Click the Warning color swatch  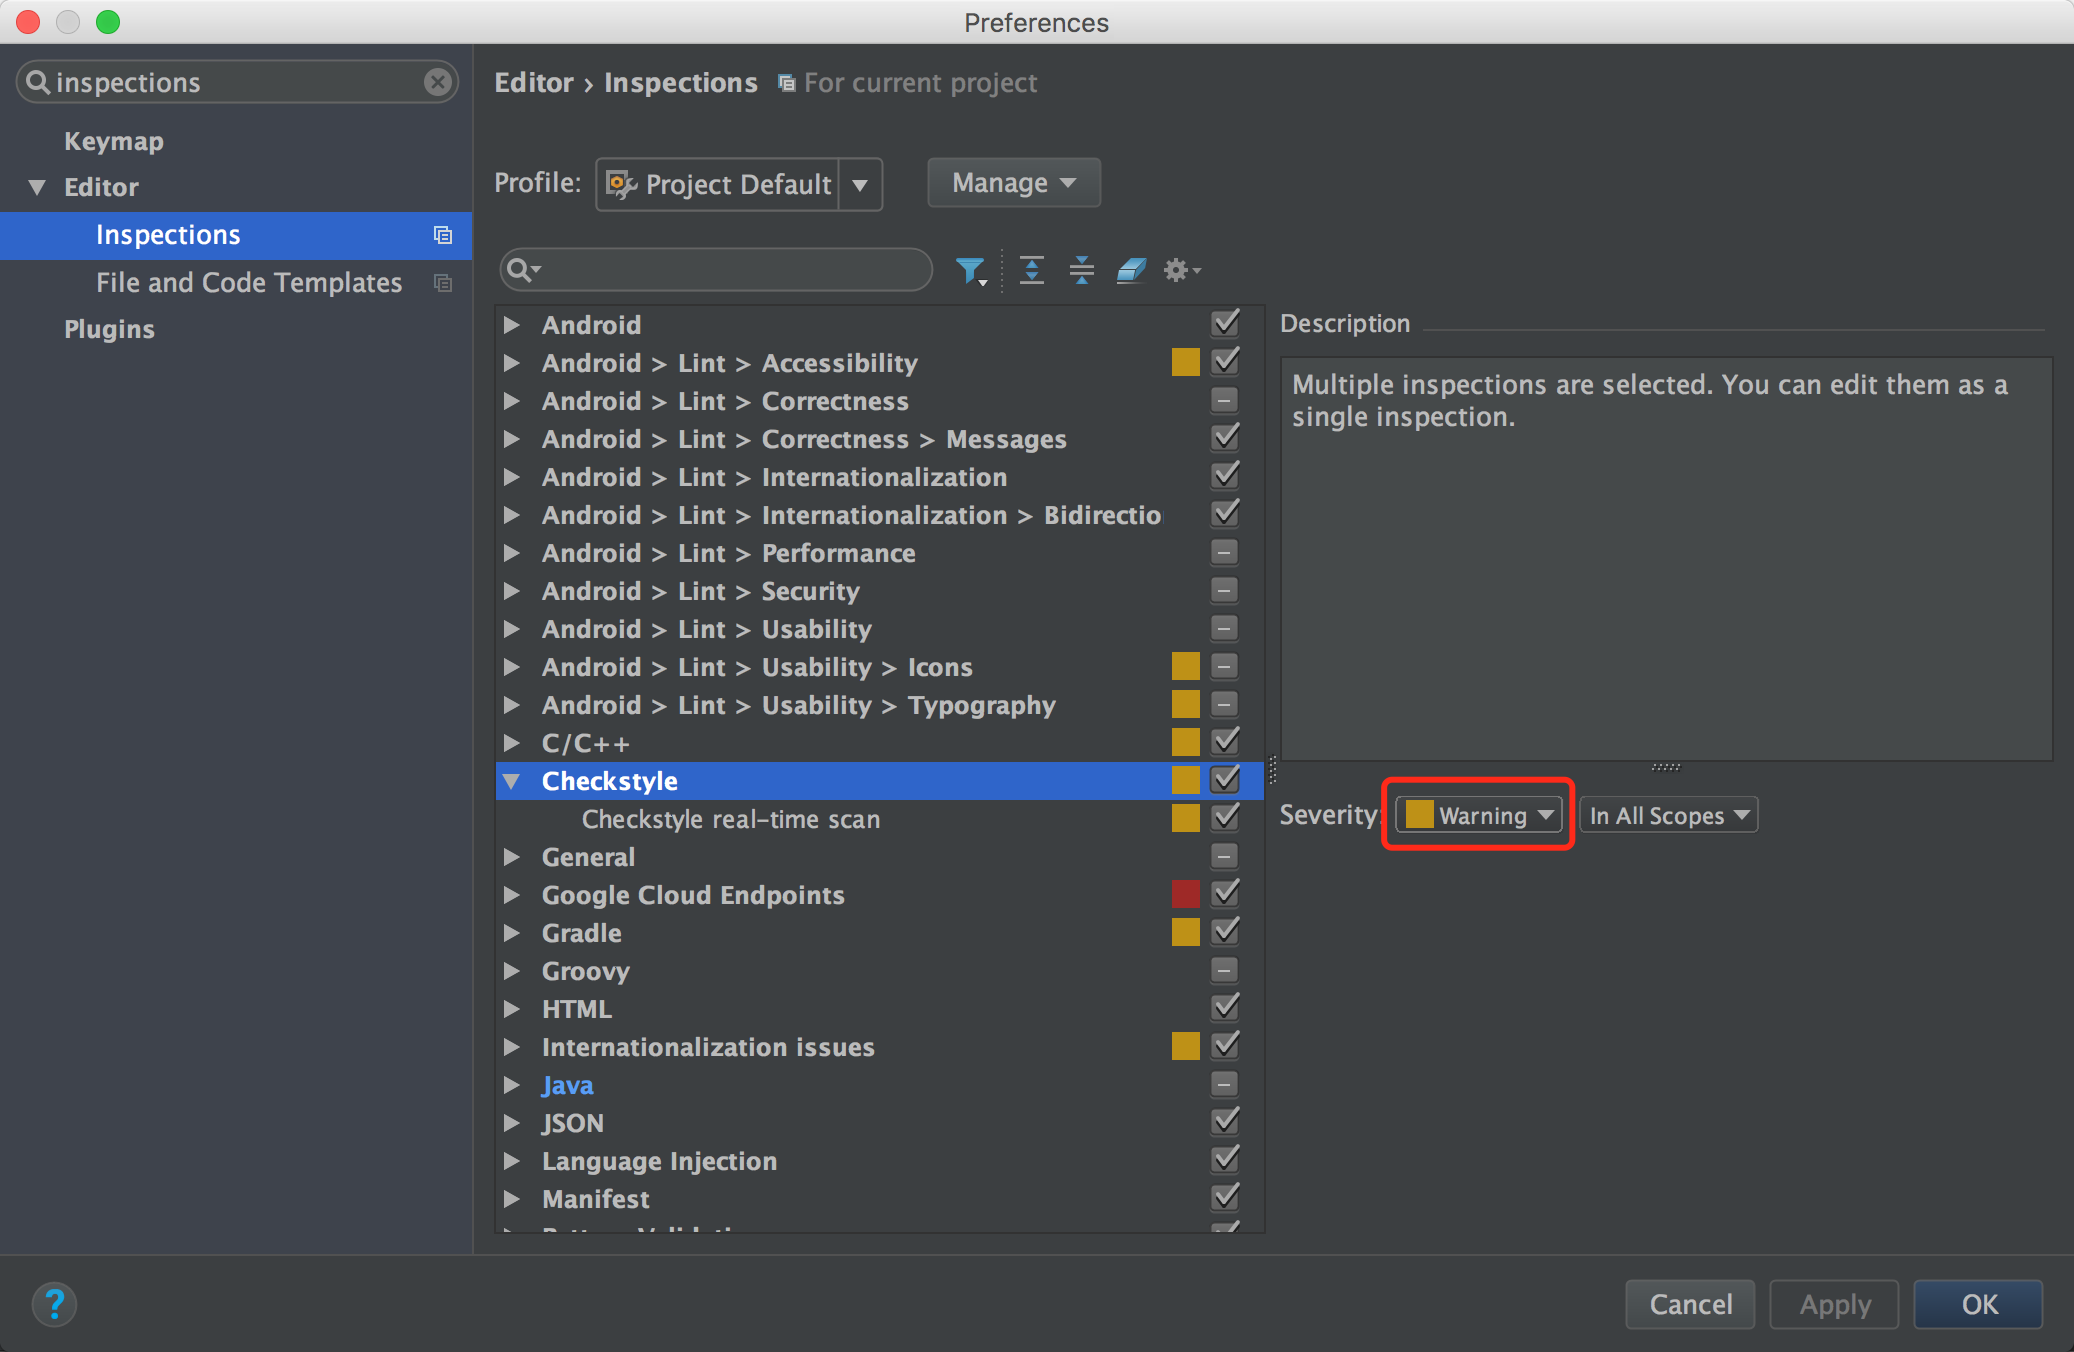tap(1413, 817)
